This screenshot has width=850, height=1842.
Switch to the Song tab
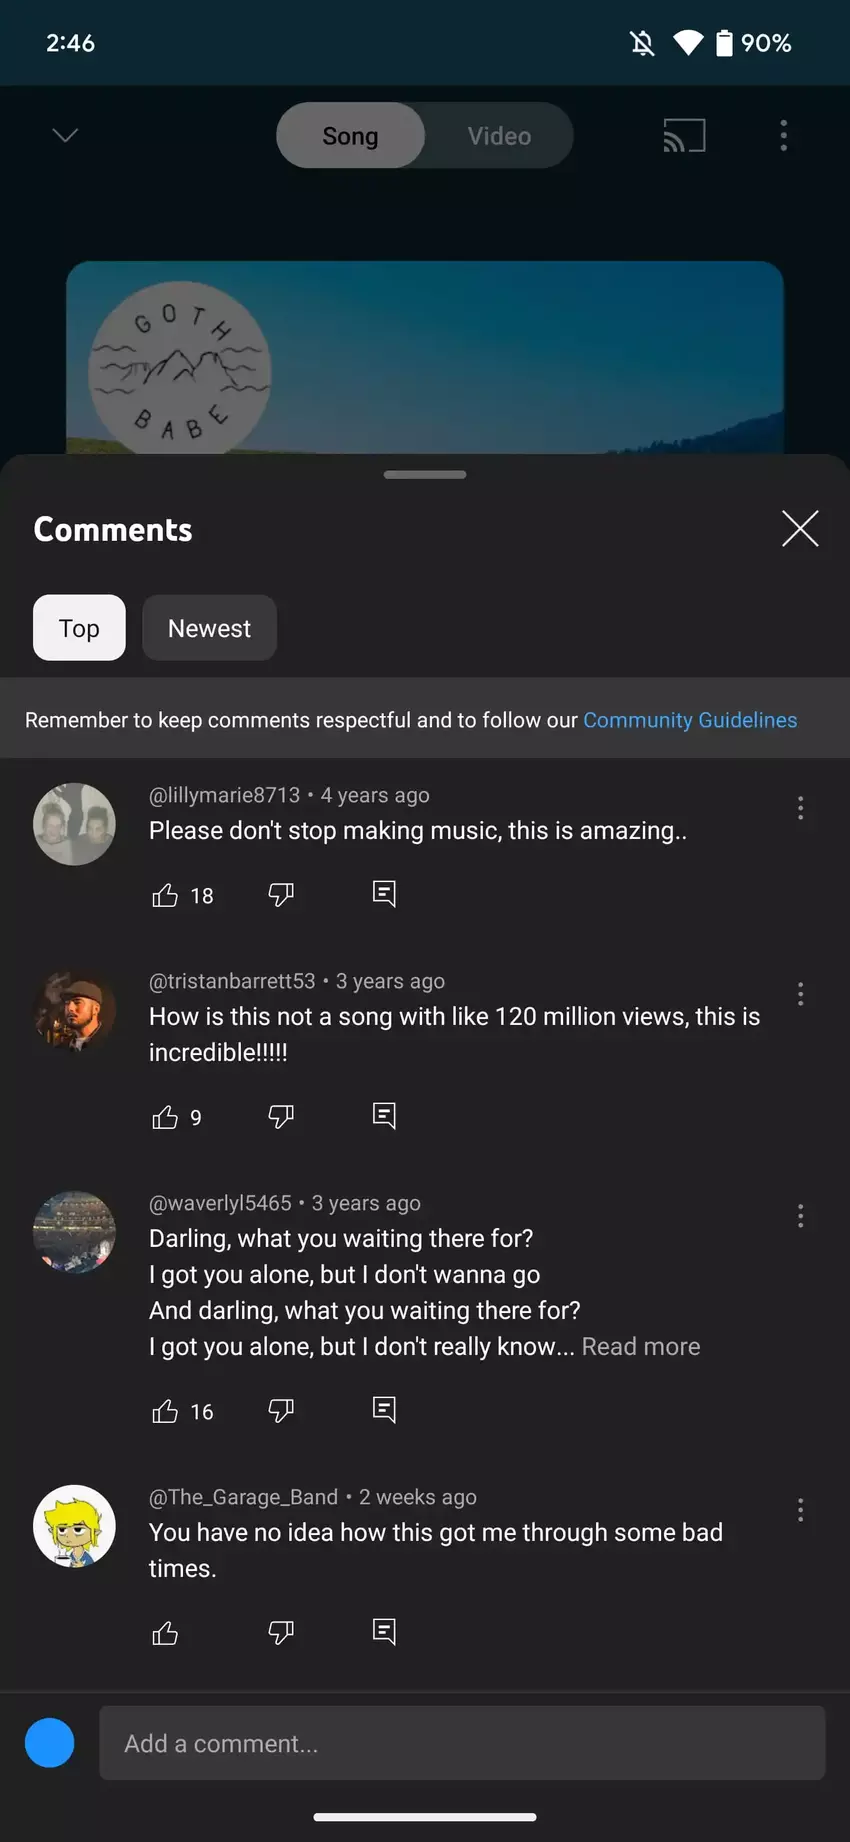pos(350,135)
